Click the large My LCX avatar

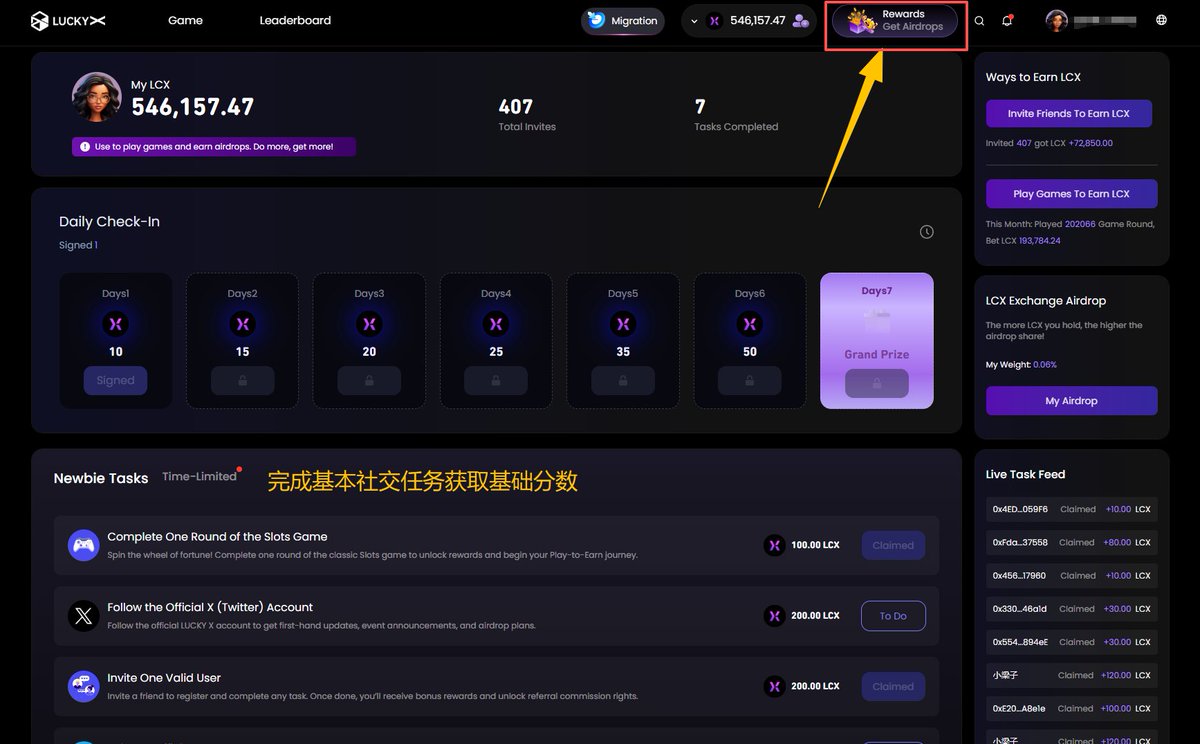pyautogui.click(x=96, y=98)
